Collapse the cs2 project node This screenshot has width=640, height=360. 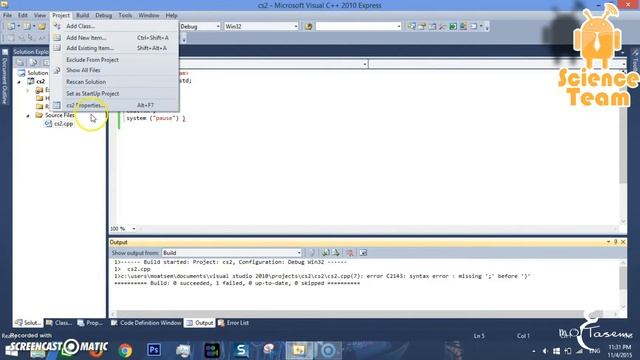click(19, 82)
